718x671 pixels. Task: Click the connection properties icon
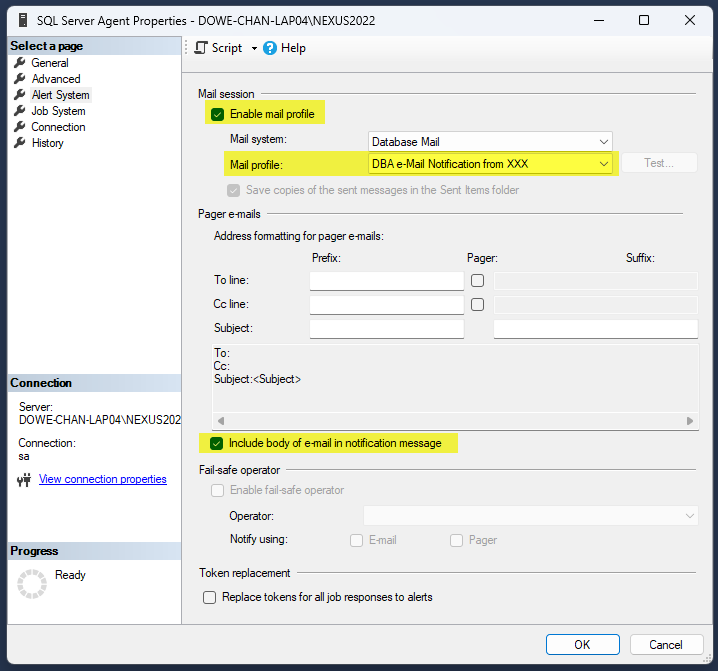pyautogui.click(x=25, y=480)
